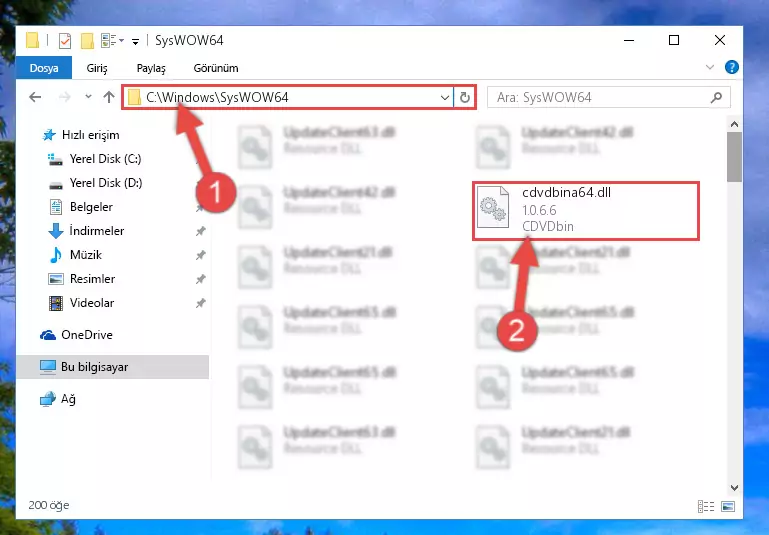
Task: Refresh the SysWOW64 folder
Action: tap(464, 98)
